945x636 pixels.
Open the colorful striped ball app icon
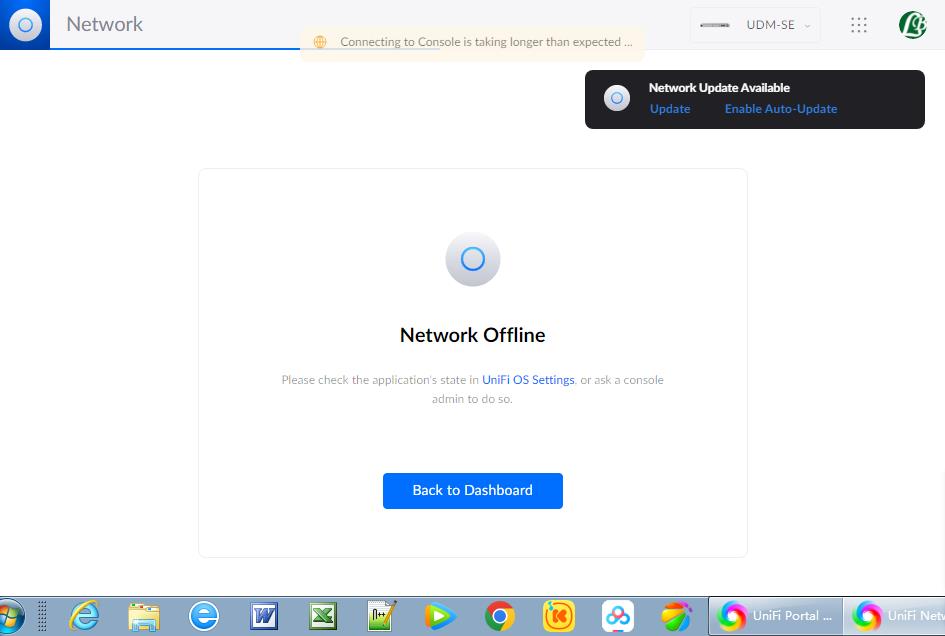[x=676, y=617]
